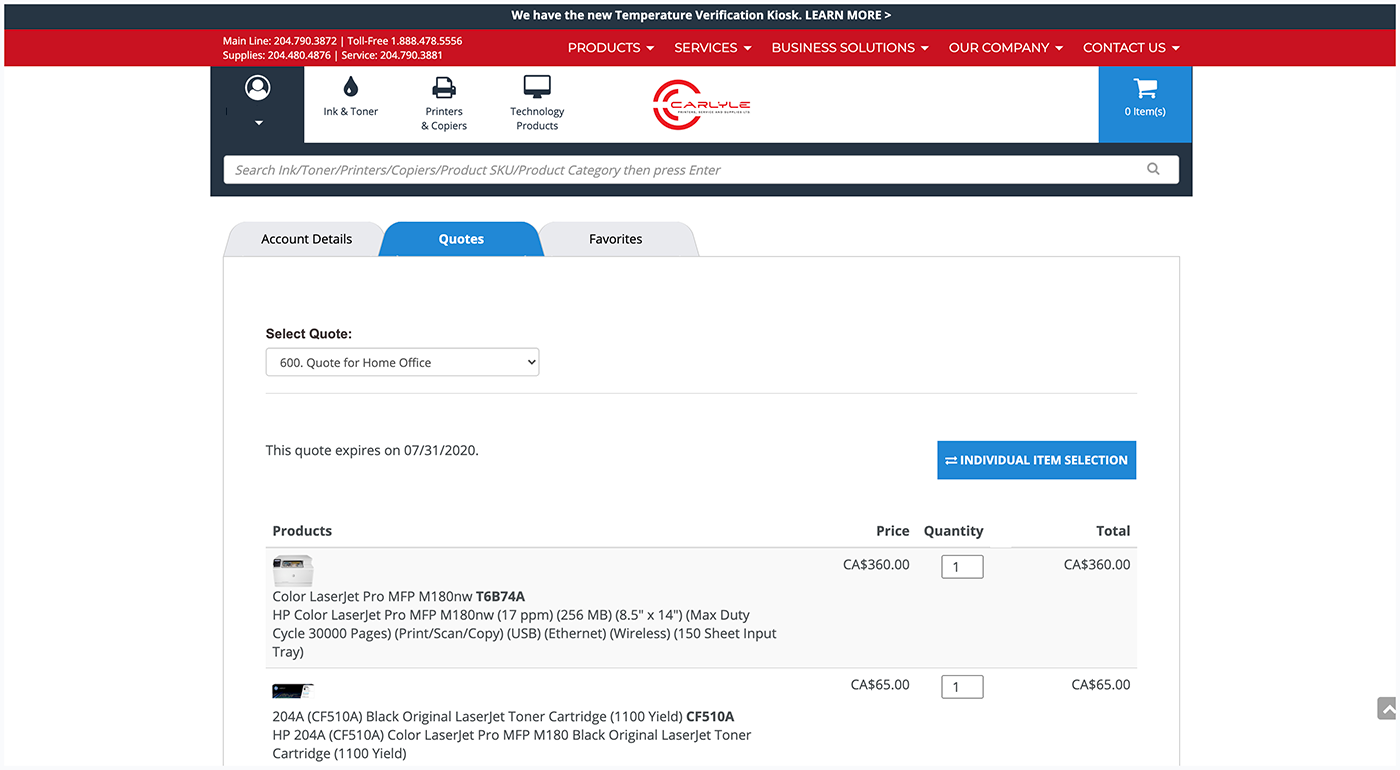Click the Select Quote label
Image resolution: width=1400 pixels, height=770 pixels.
click(309, 334)
